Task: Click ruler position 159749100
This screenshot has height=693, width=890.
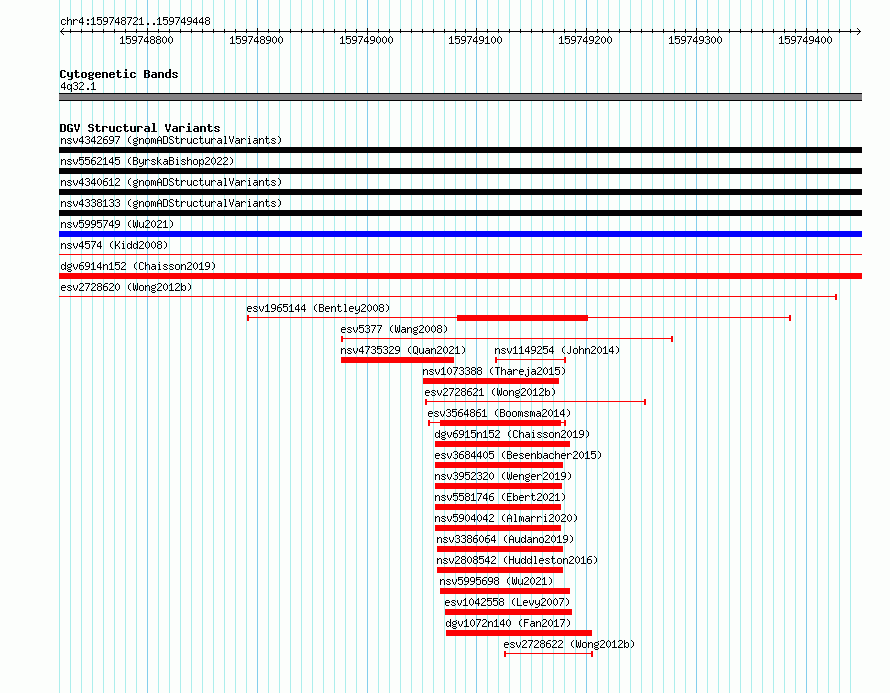Action: coord(475,40)
